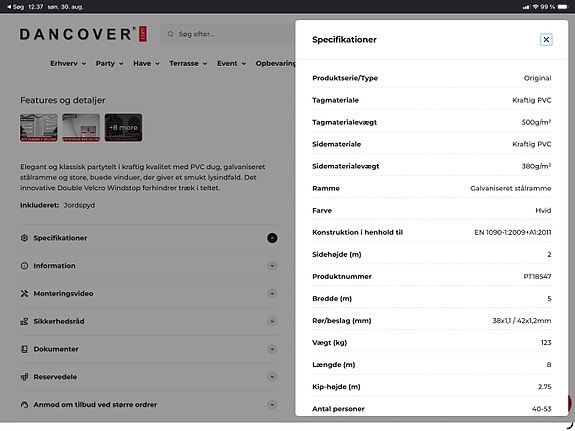The width and height of the screenshot is (575, 431).
Task: Expand the Monteringsvideo section chevron
Action: [x=272, y=293]
